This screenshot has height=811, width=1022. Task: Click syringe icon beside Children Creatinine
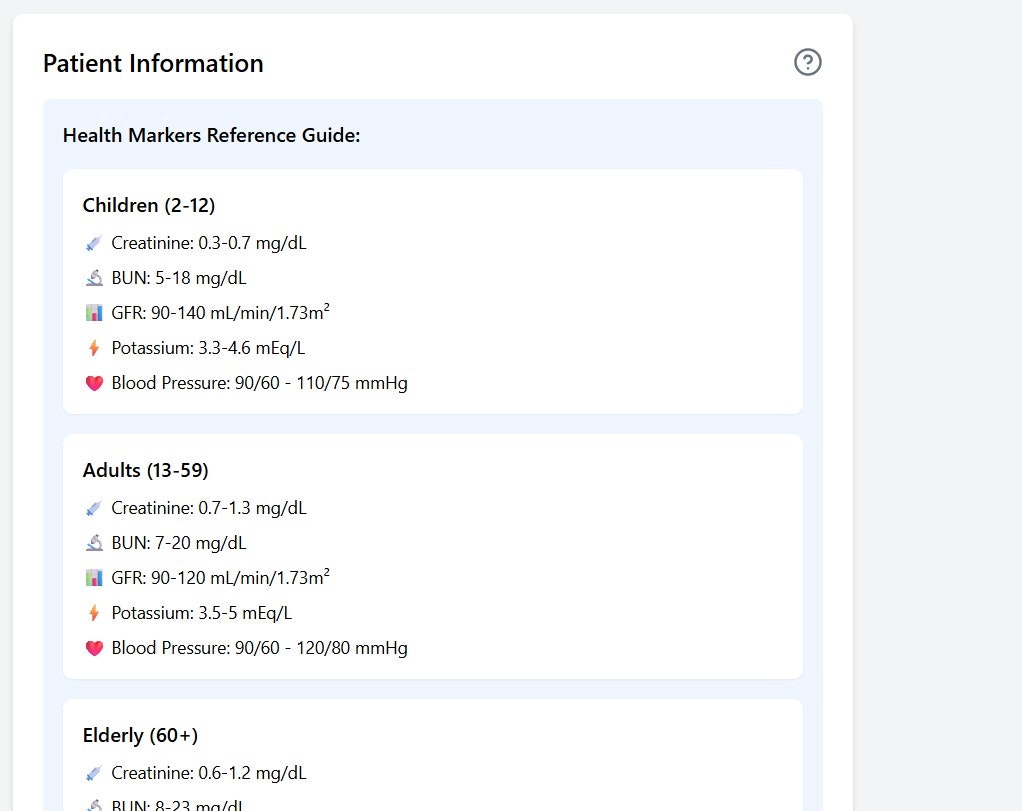pyautogui.click(x=94, y=243)
